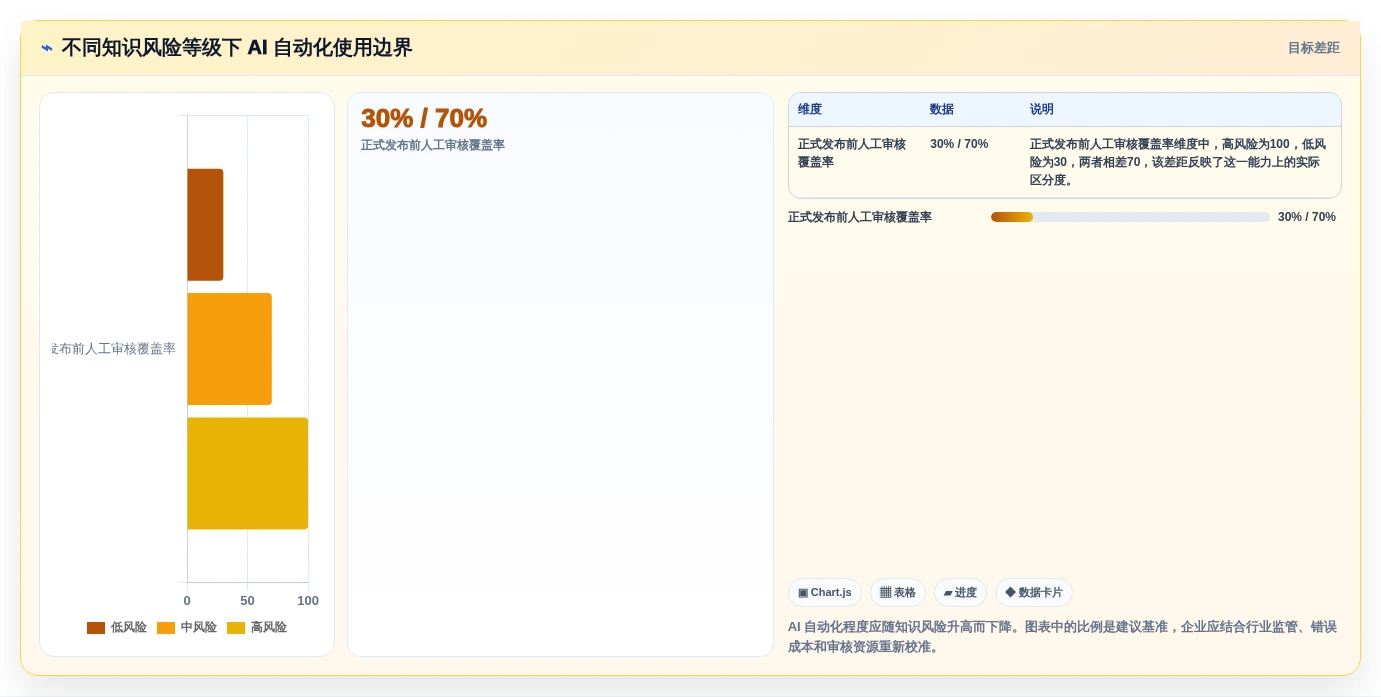Toggle the 高风险 legend swatch
The height and width of the screenshot is (697, 1381).
(x=236, y=628)
